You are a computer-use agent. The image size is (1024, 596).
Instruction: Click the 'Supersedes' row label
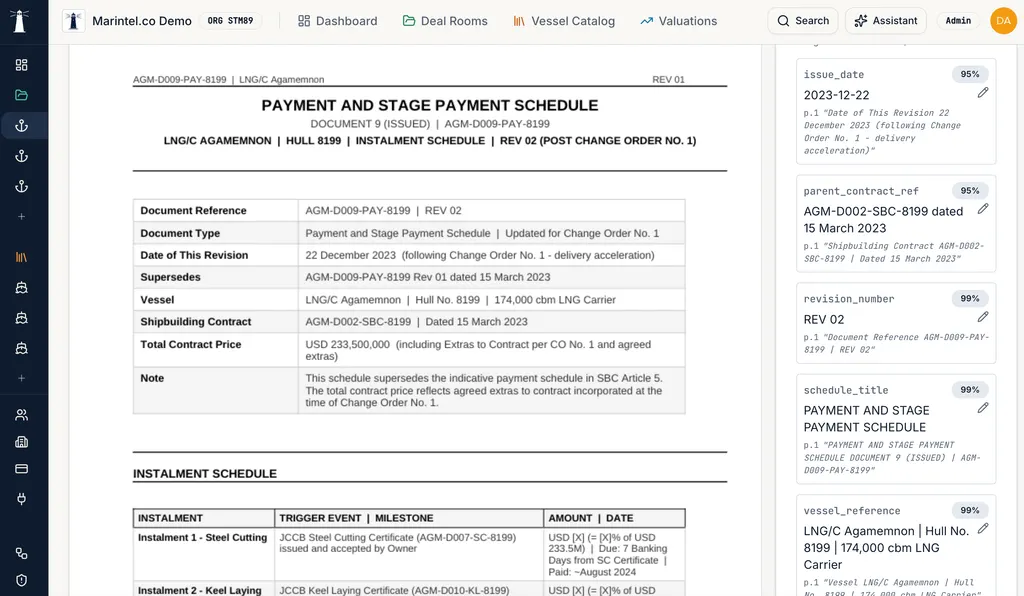point(170,277)
